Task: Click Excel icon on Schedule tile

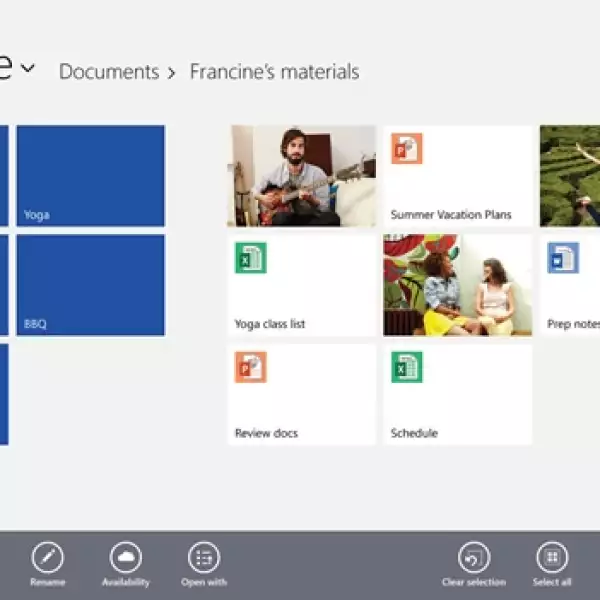Action: coord(407,367)
